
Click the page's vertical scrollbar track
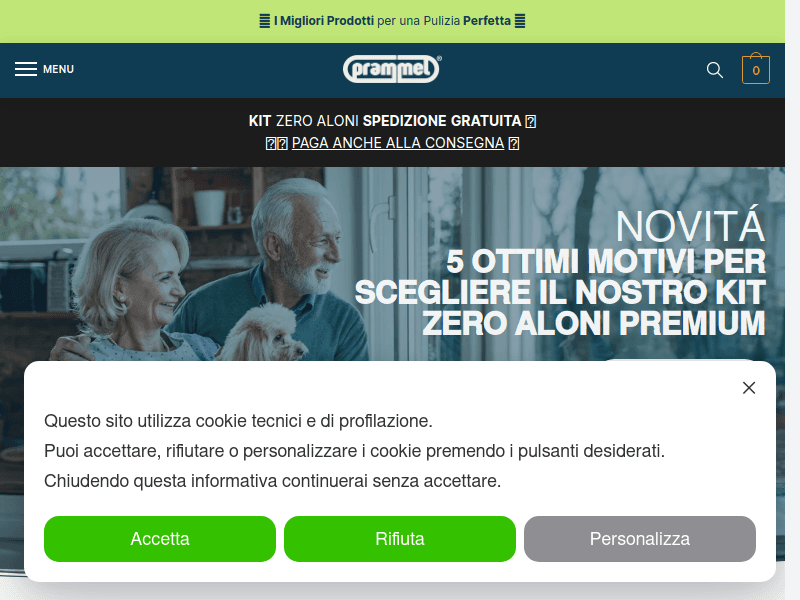pyautogui.click(x=792, y=300)
